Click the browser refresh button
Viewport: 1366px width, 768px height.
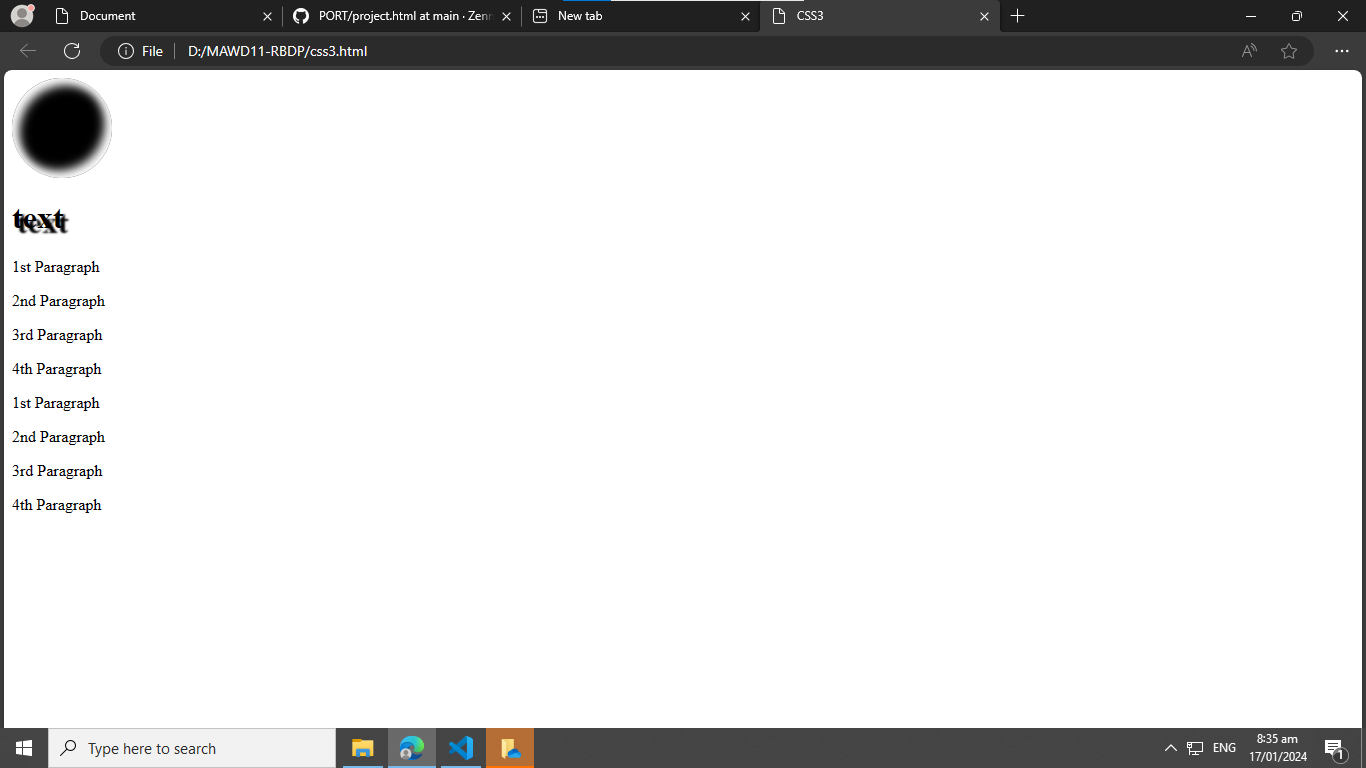pyautogui.click(x=72, y=51)
